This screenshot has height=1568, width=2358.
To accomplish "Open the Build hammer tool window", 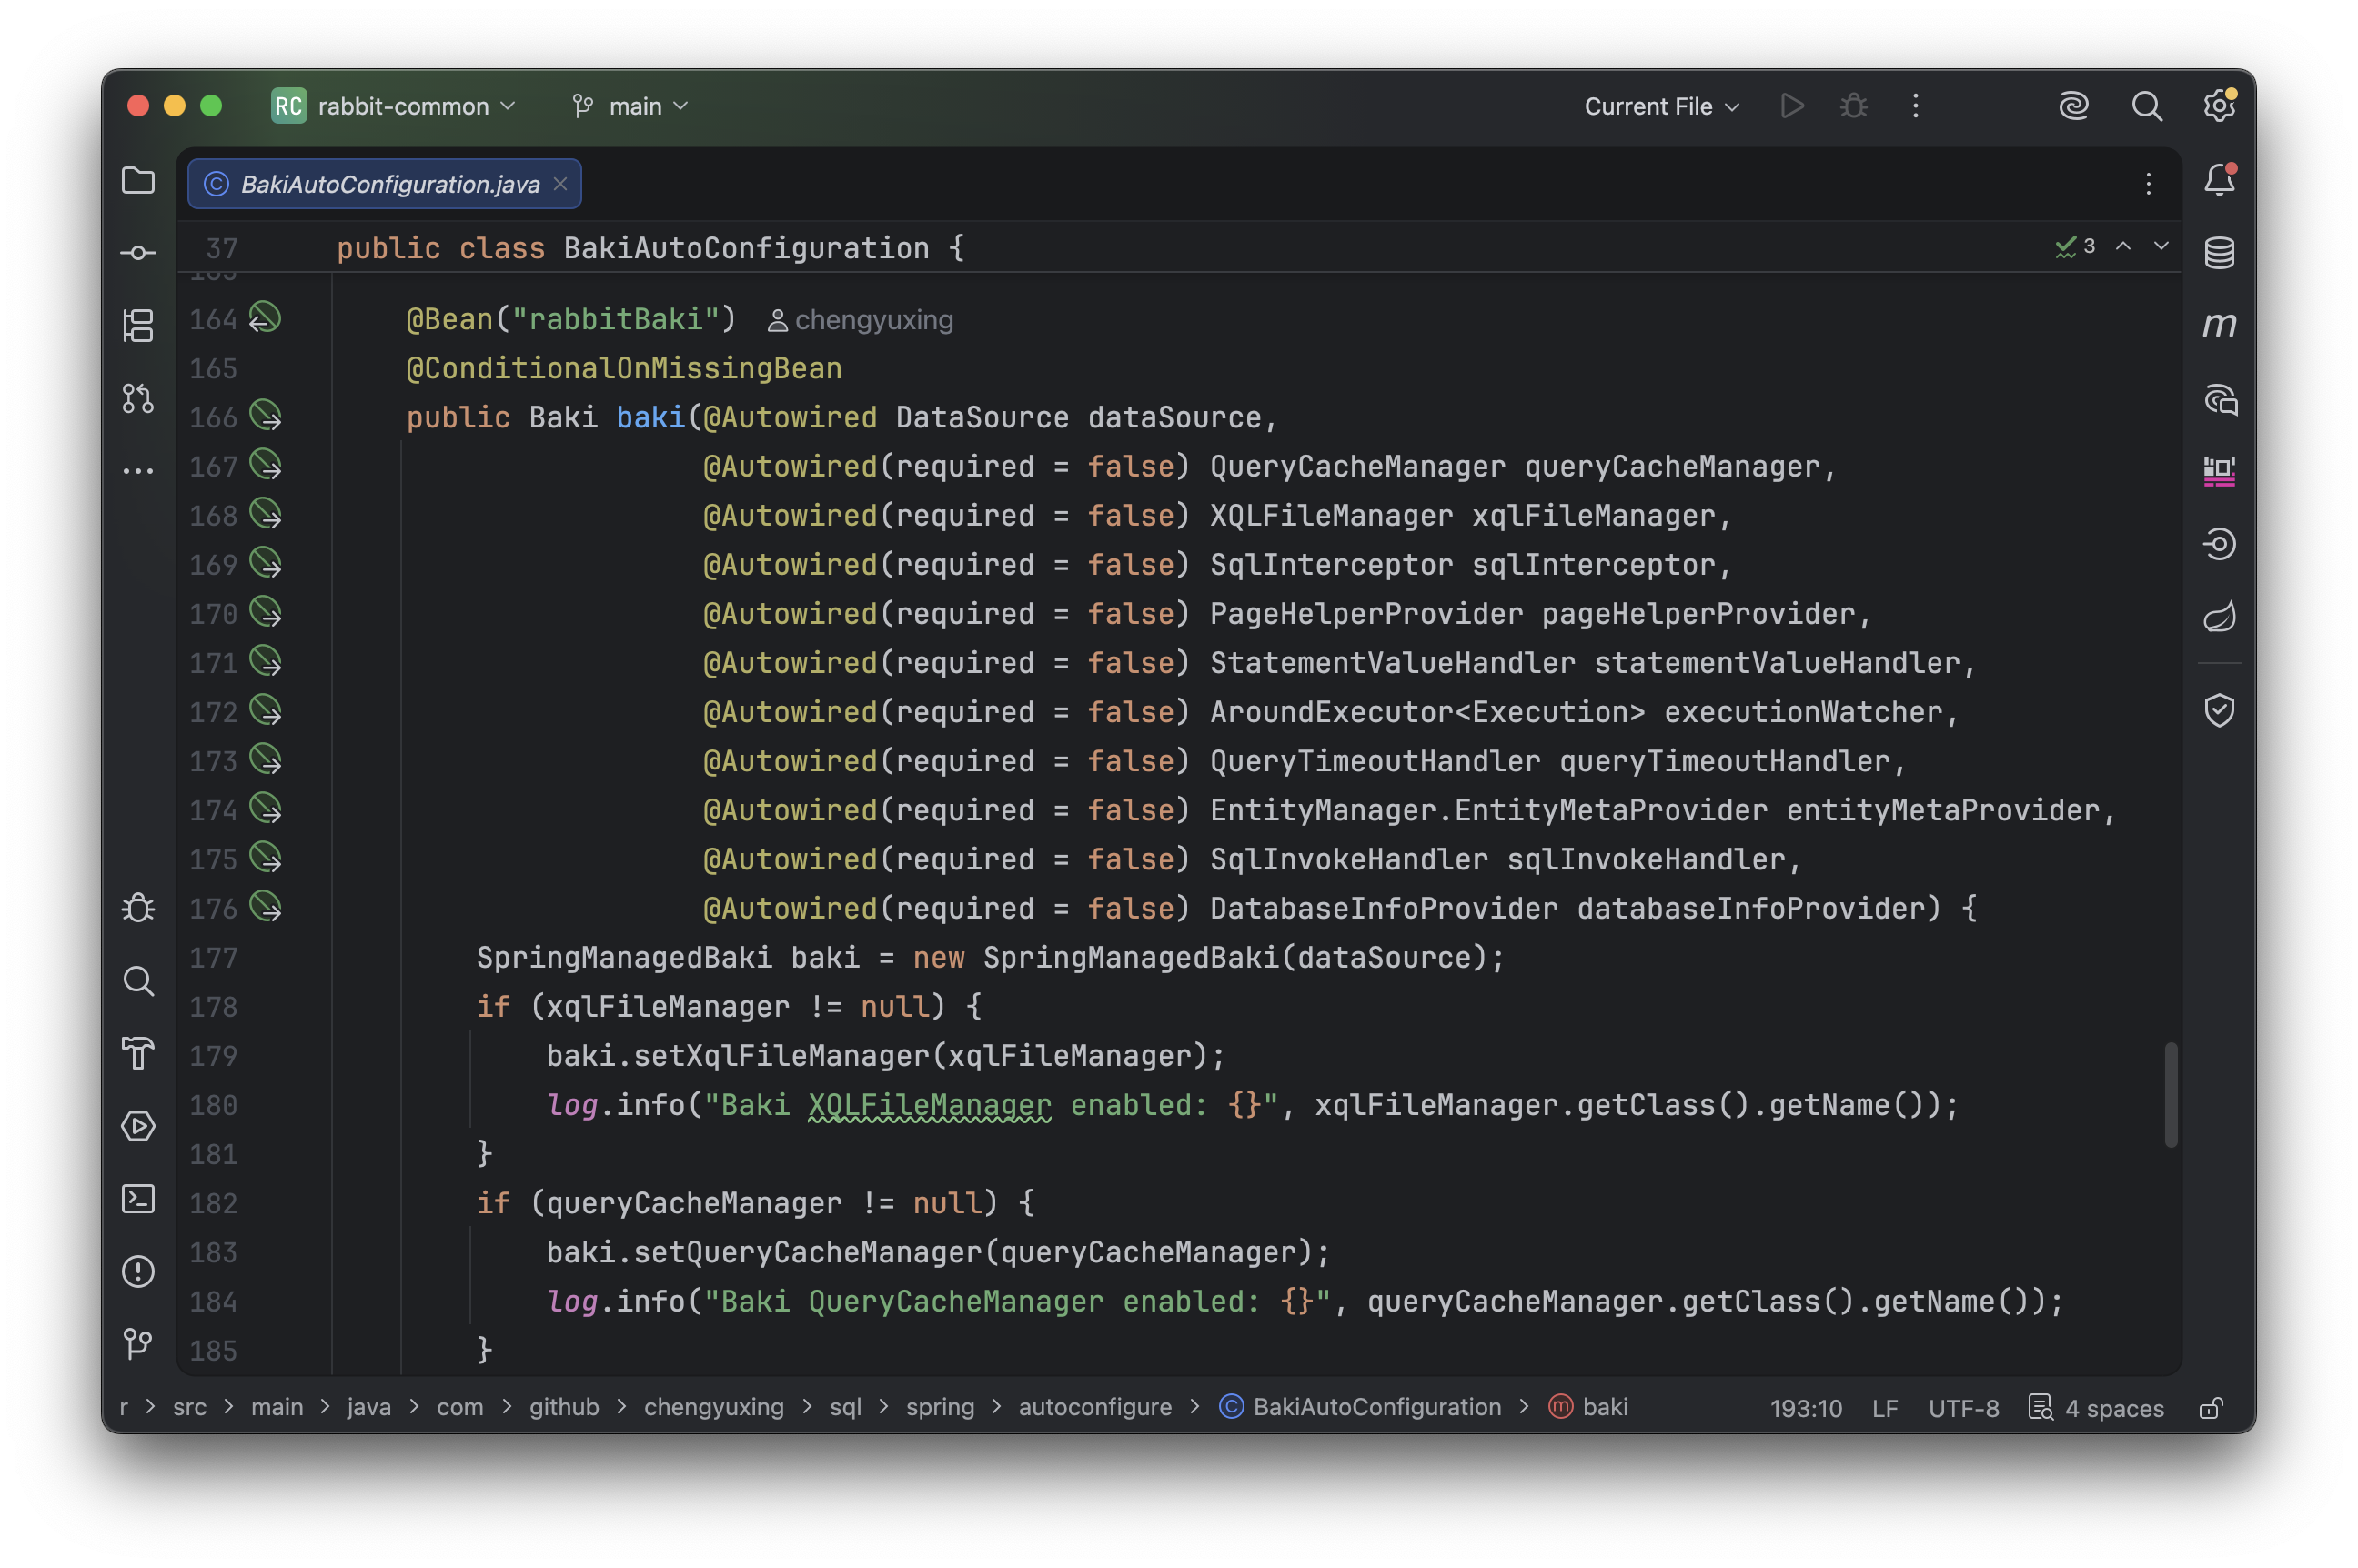I will click(x=138, y=1053).
